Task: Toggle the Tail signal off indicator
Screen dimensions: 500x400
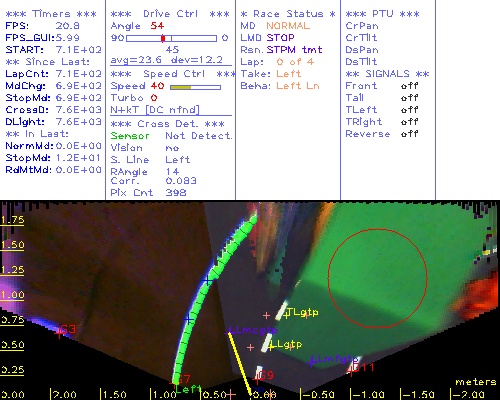Action: click(409, 98)
